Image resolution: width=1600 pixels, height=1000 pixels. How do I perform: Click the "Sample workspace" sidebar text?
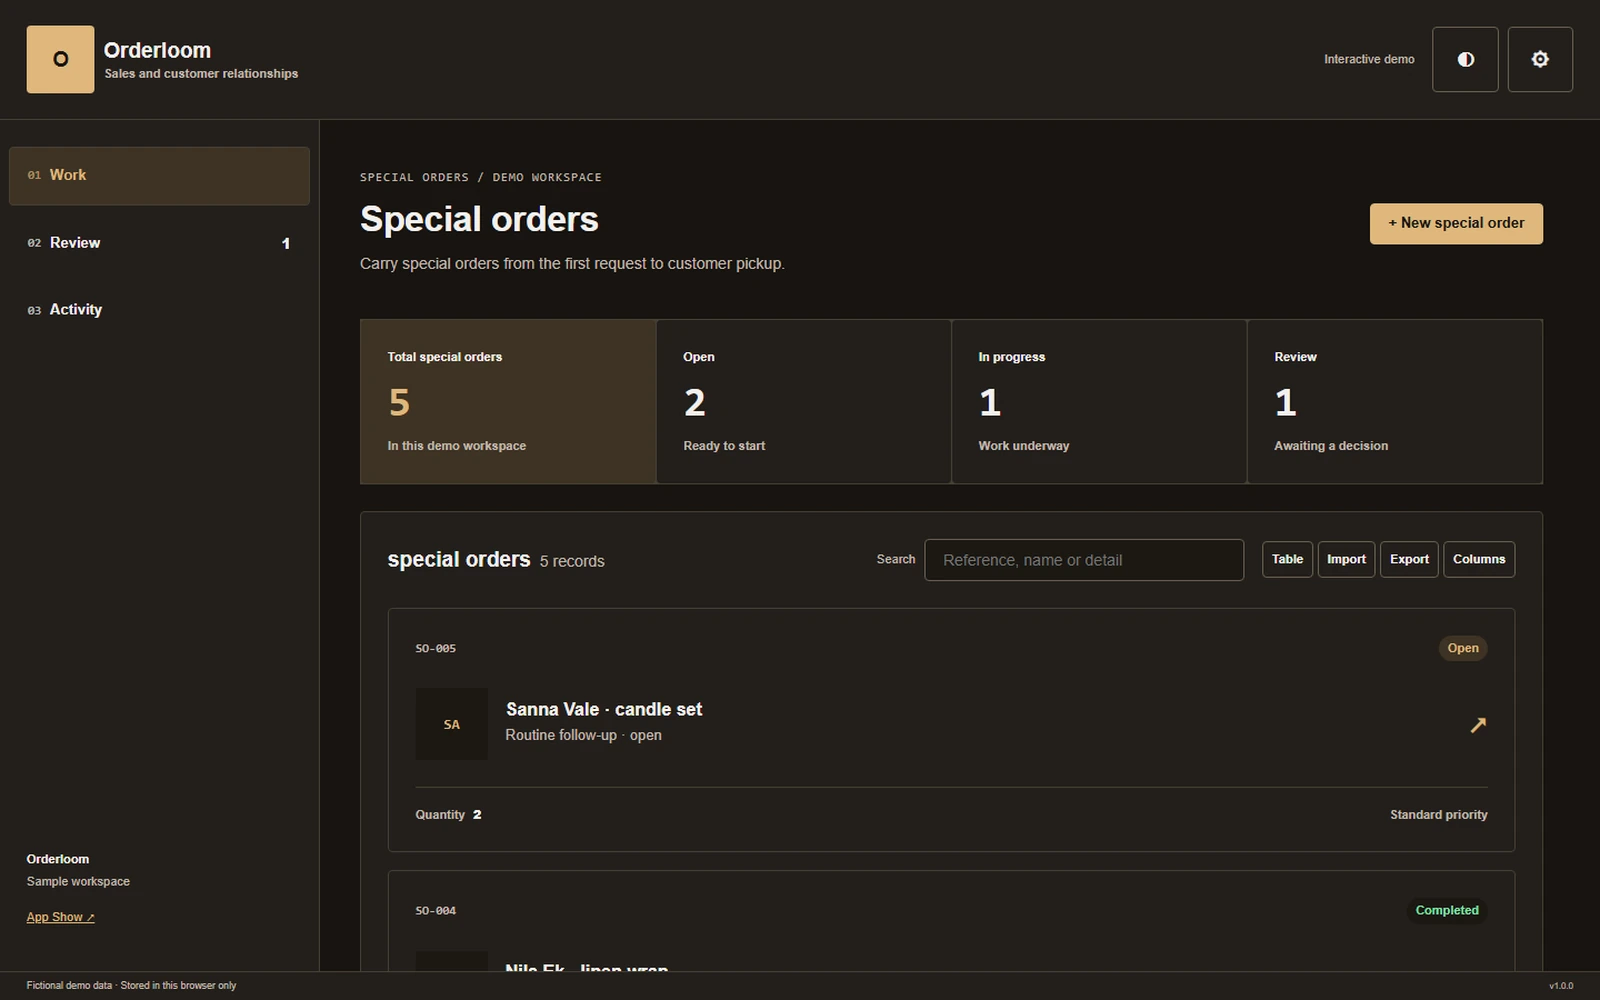[x=78, y=881]
